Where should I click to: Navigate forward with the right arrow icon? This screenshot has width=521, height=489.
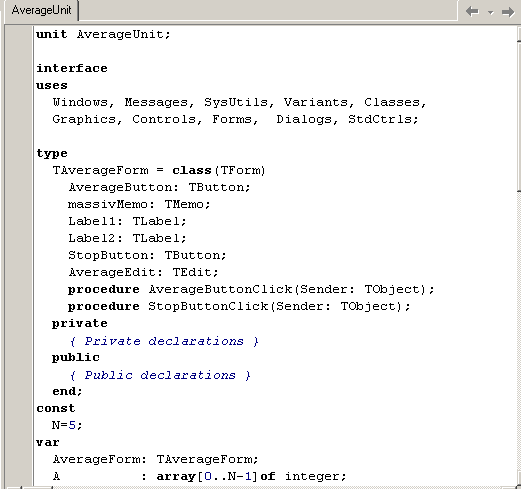[508, 12]
